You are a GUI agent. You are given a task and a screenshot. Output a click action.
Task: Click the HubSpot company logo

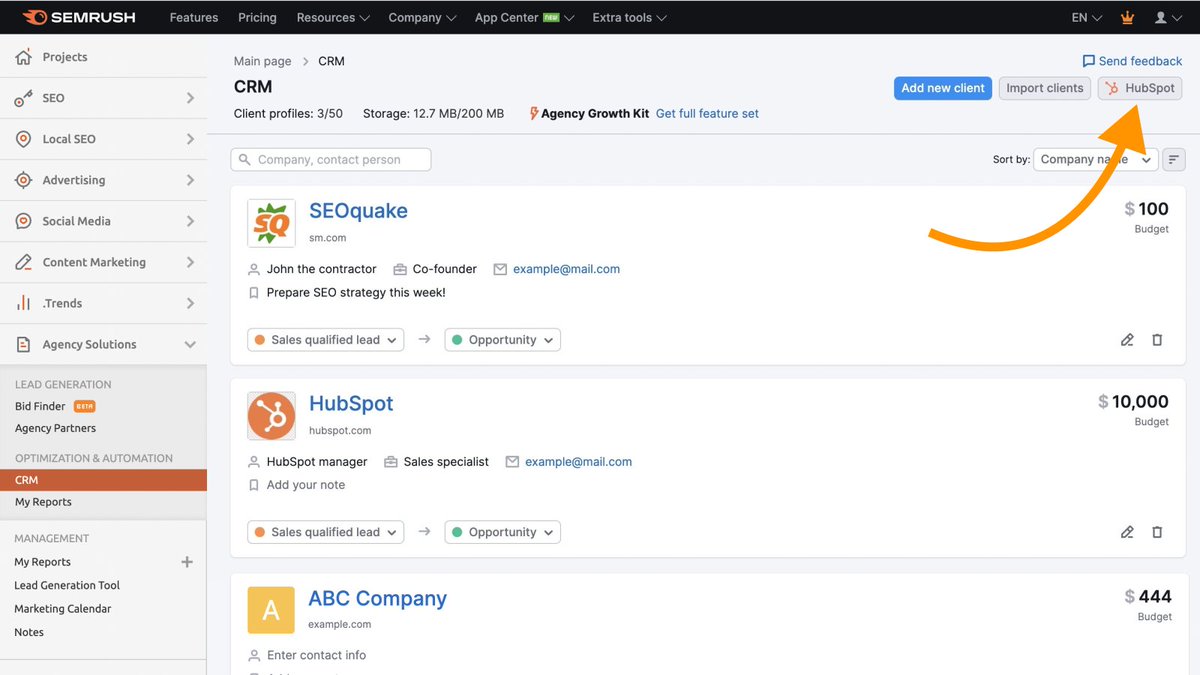click(271, 416)
